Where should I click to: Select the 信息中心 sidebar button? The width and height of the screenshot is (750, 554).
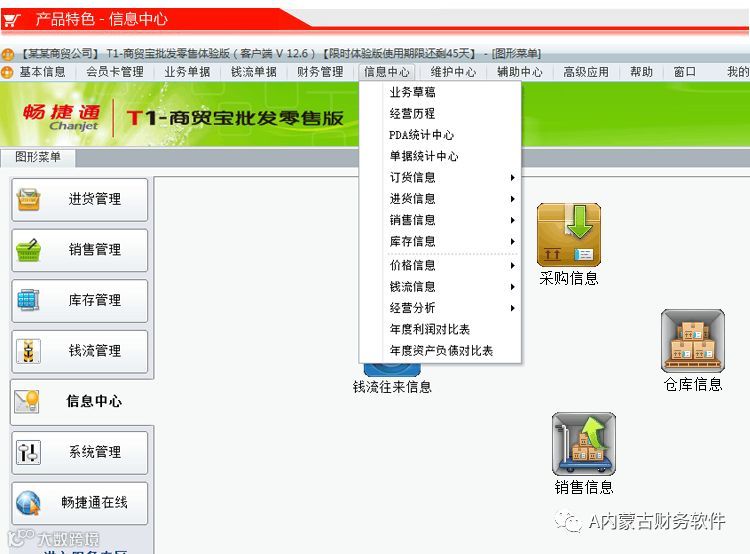coord(80,401)
